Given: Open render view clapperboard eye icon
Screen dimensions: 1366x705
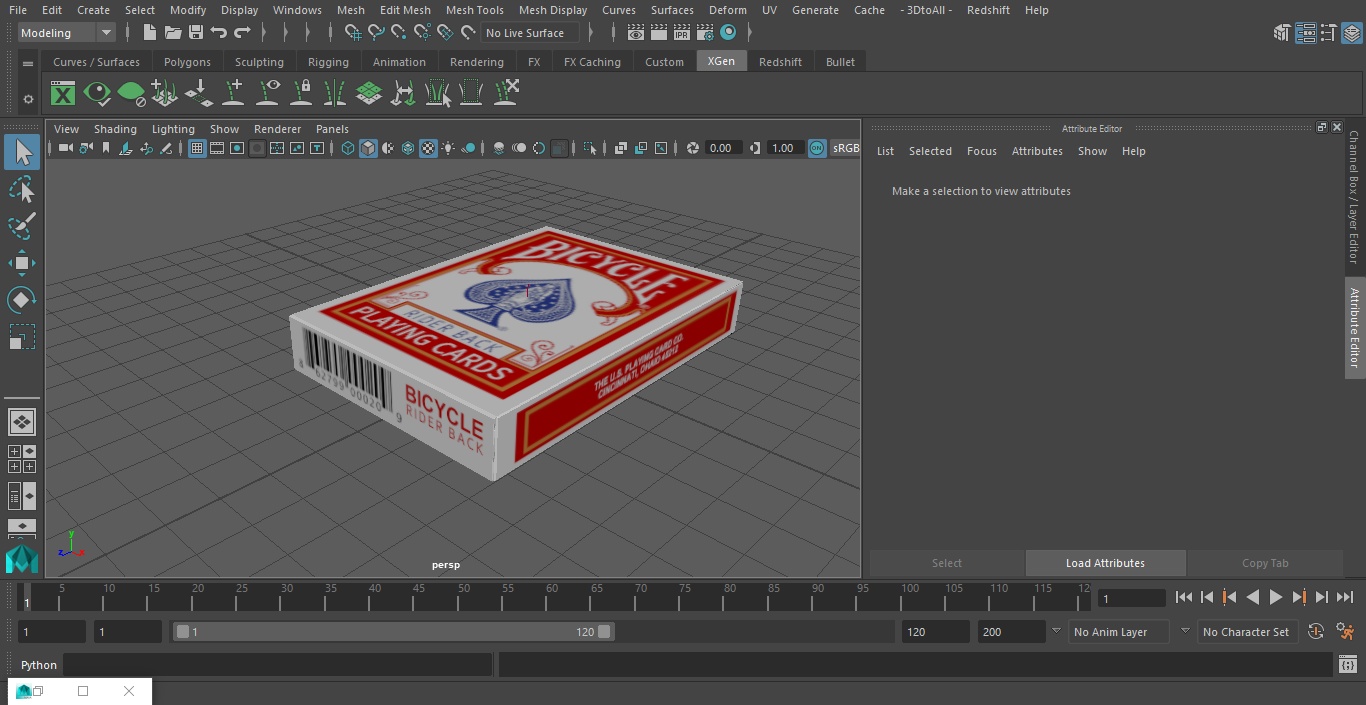Looking at the screenshot, I should [x=636, y=33].
